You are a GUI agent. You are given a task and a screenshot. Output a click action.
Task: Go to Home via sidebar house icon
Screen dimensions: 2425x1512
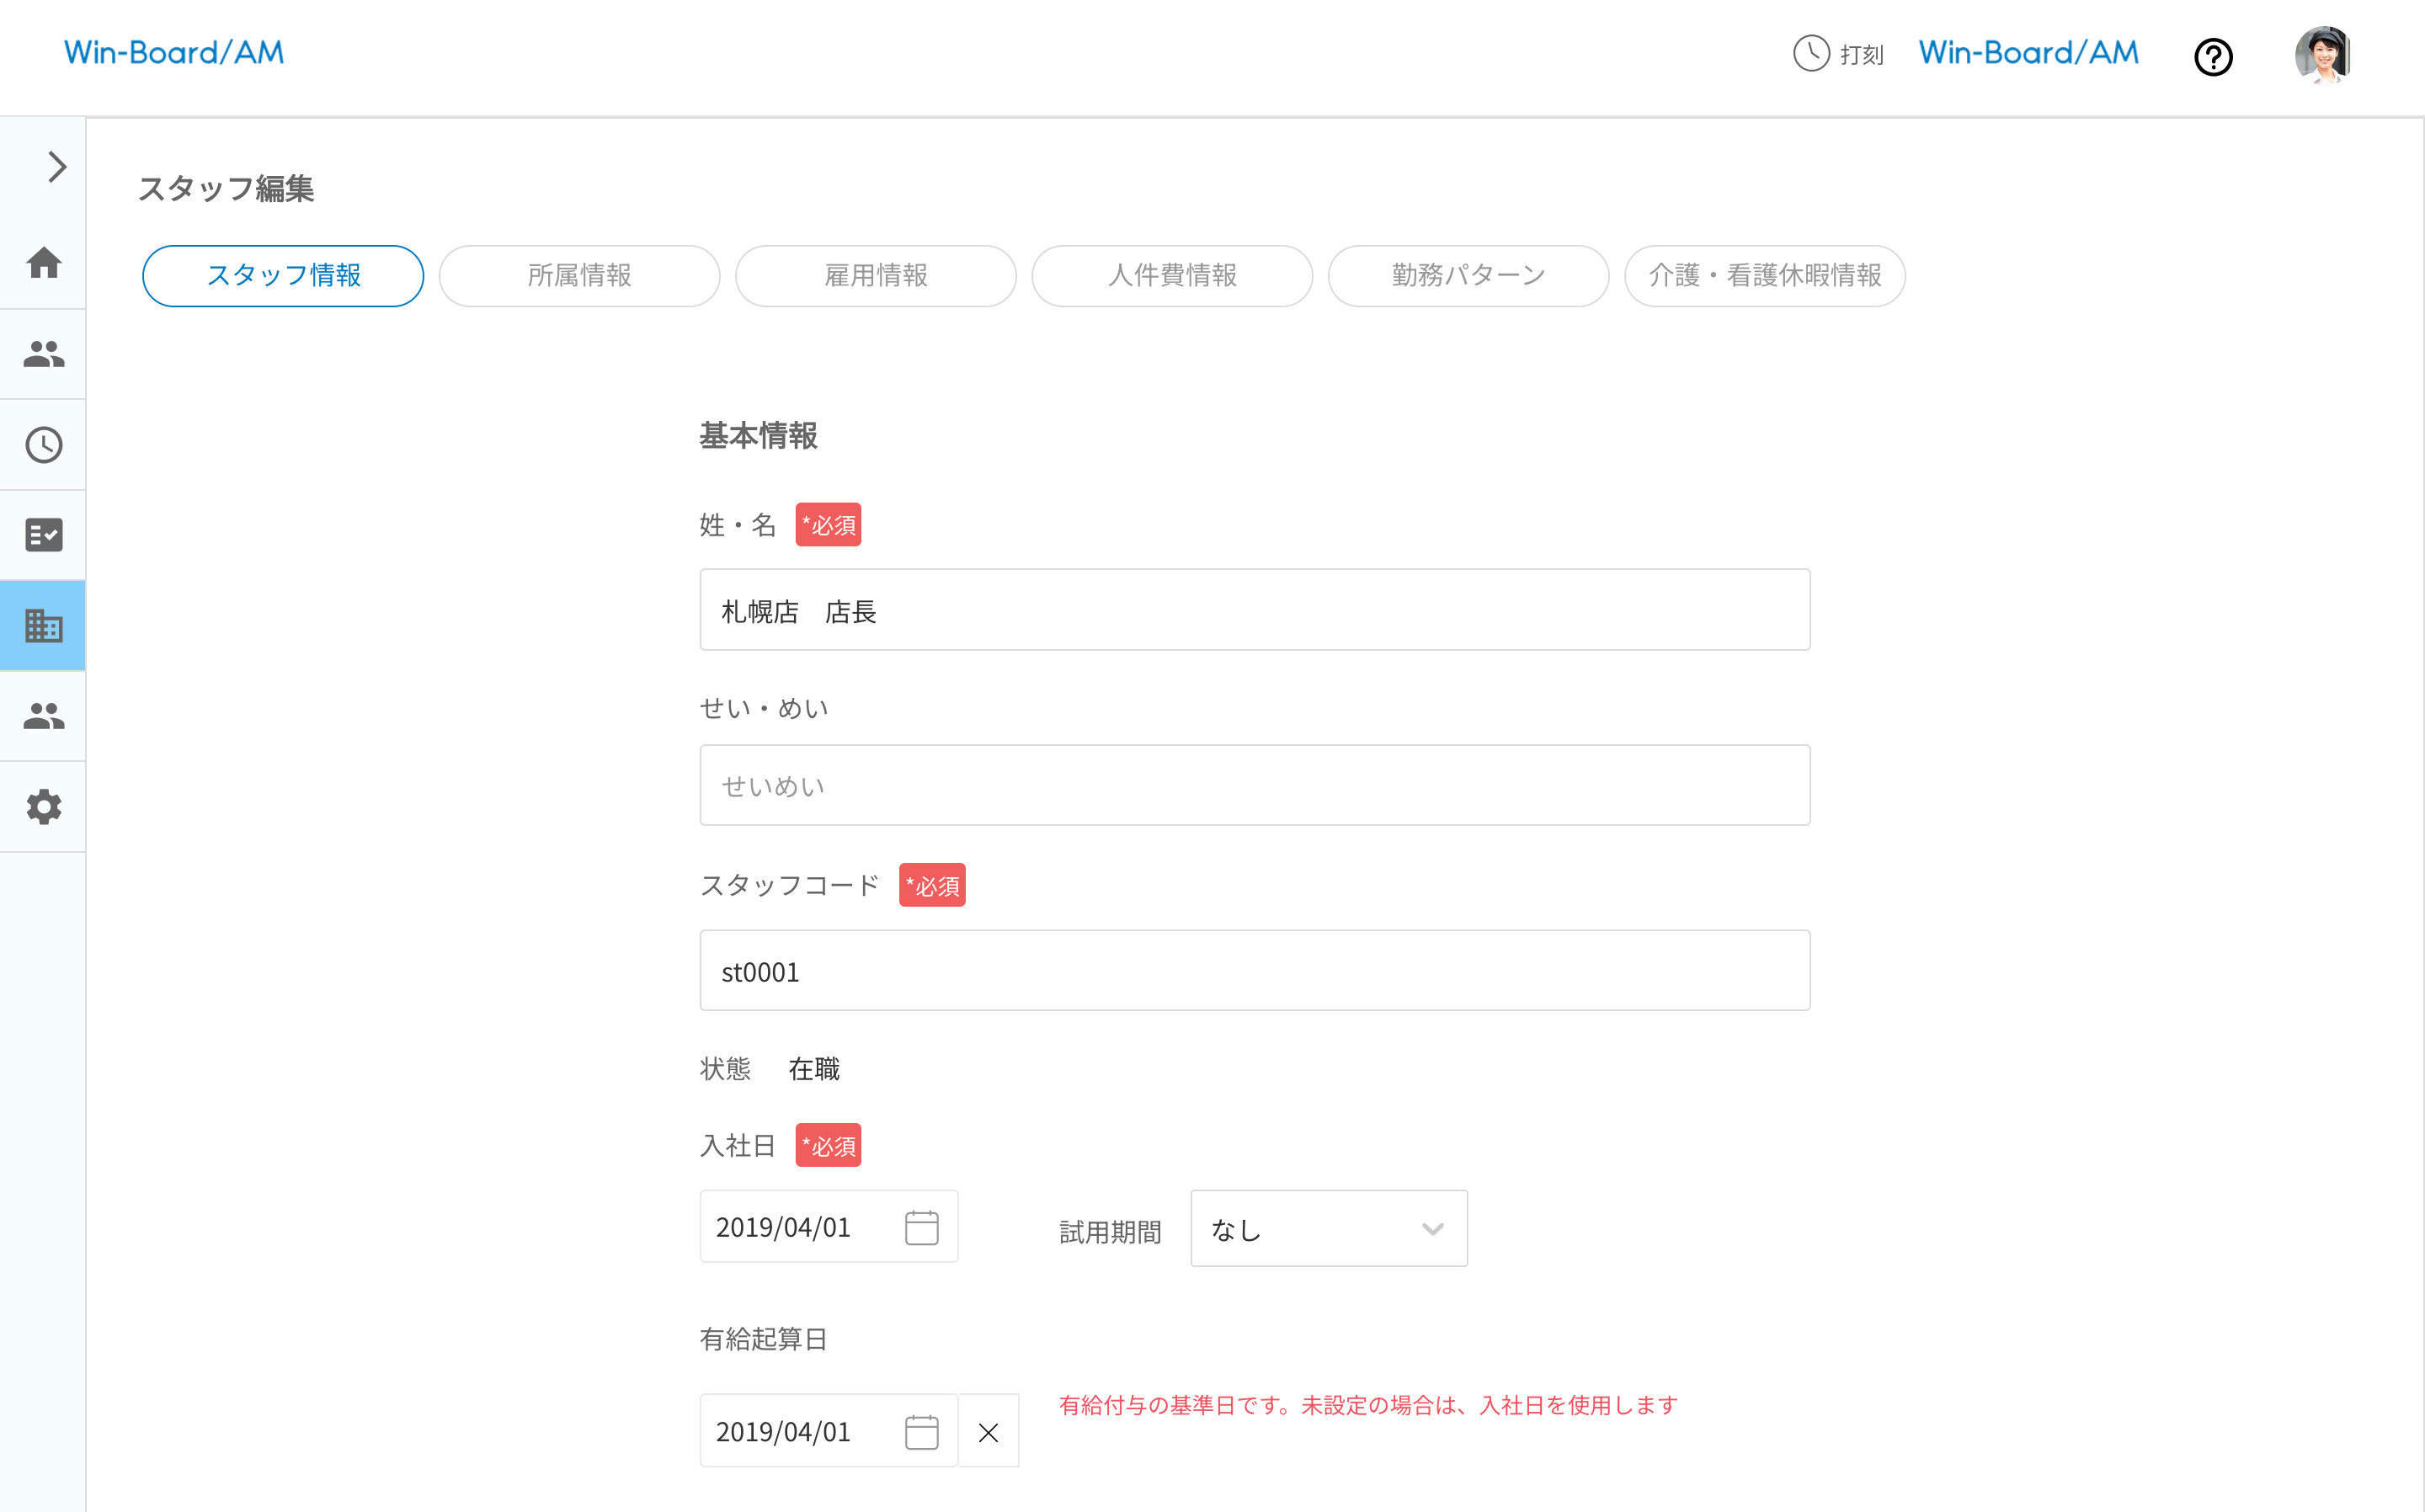(43, 263)
